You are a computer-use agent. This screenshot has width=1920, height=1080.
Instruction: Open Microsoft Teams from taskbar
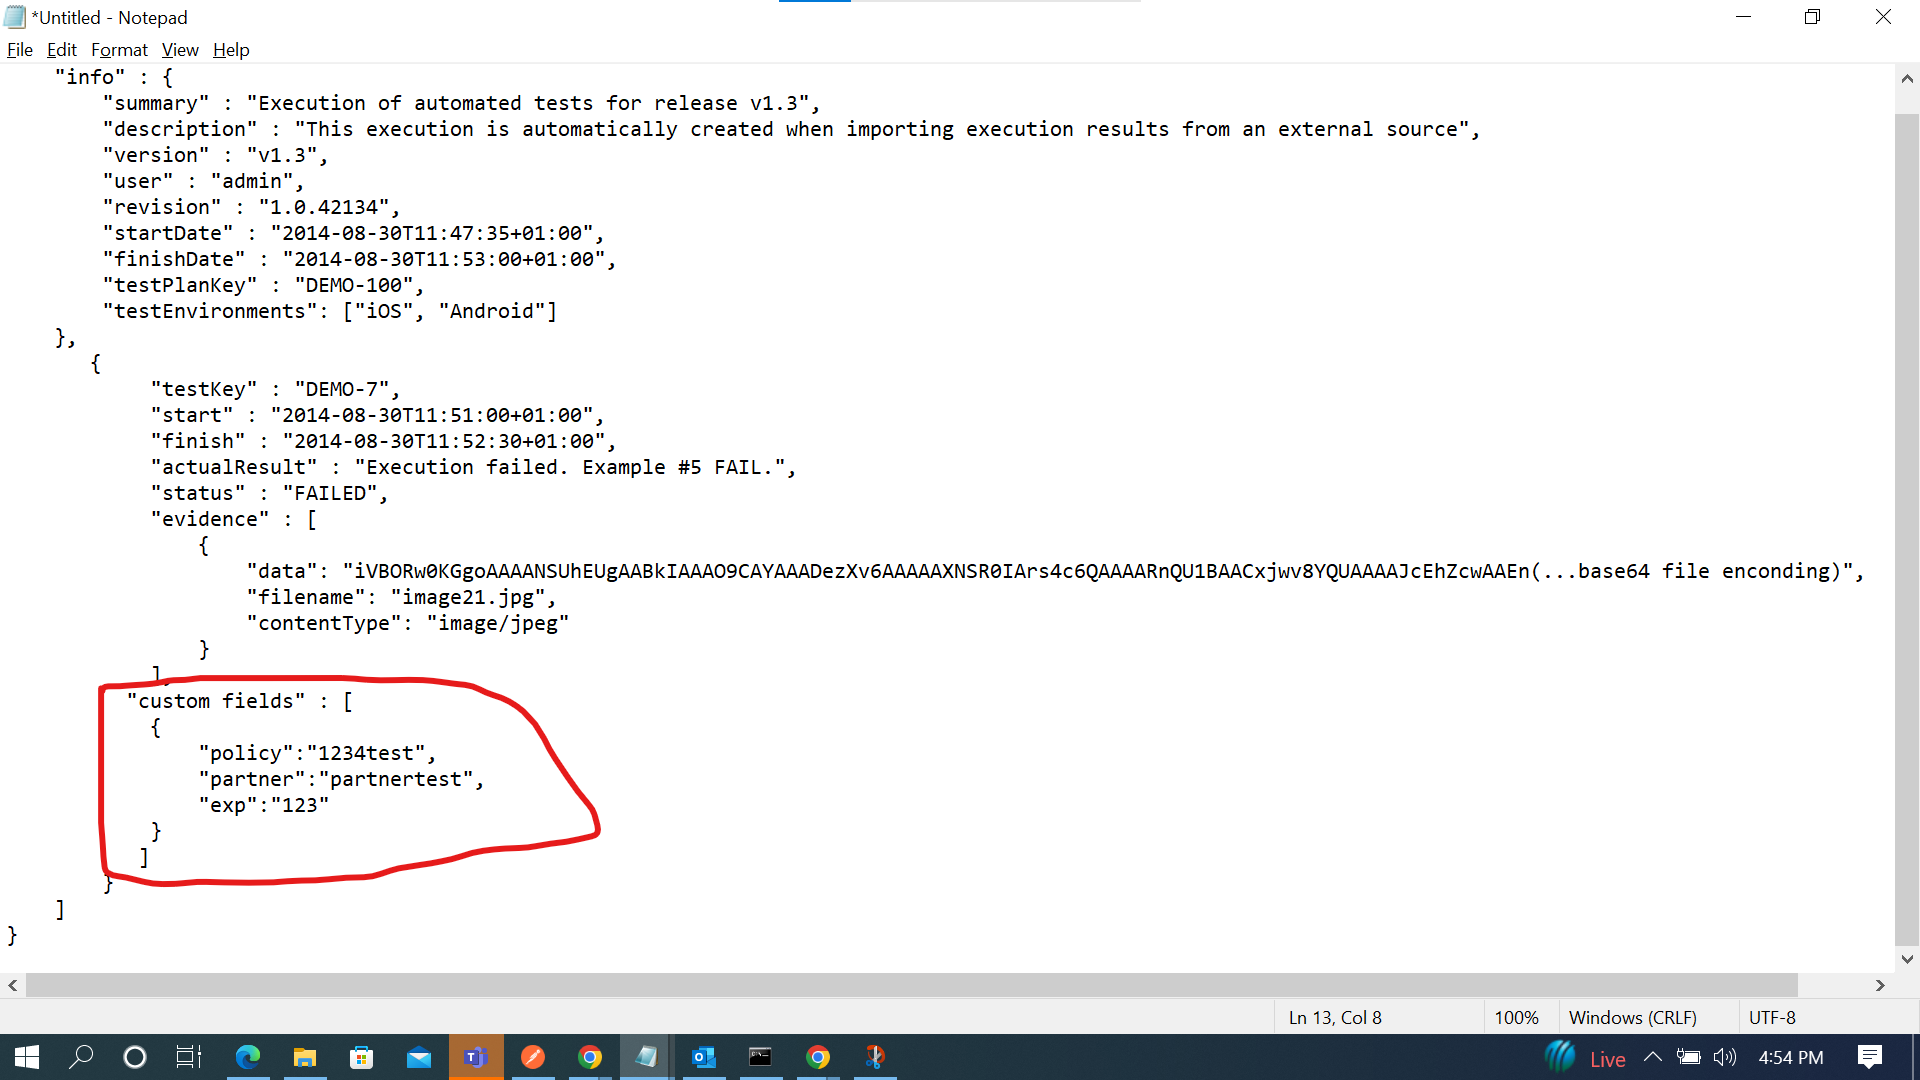(x=476, y=1057)
